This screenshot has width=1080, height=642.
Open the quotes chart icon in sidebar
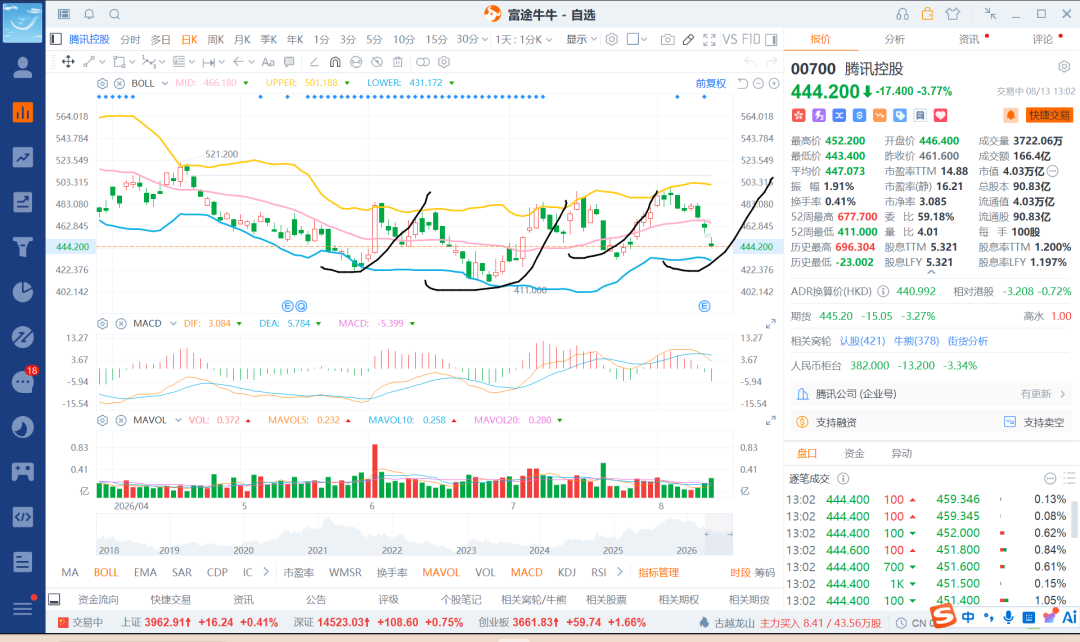(x=23, y=113)
